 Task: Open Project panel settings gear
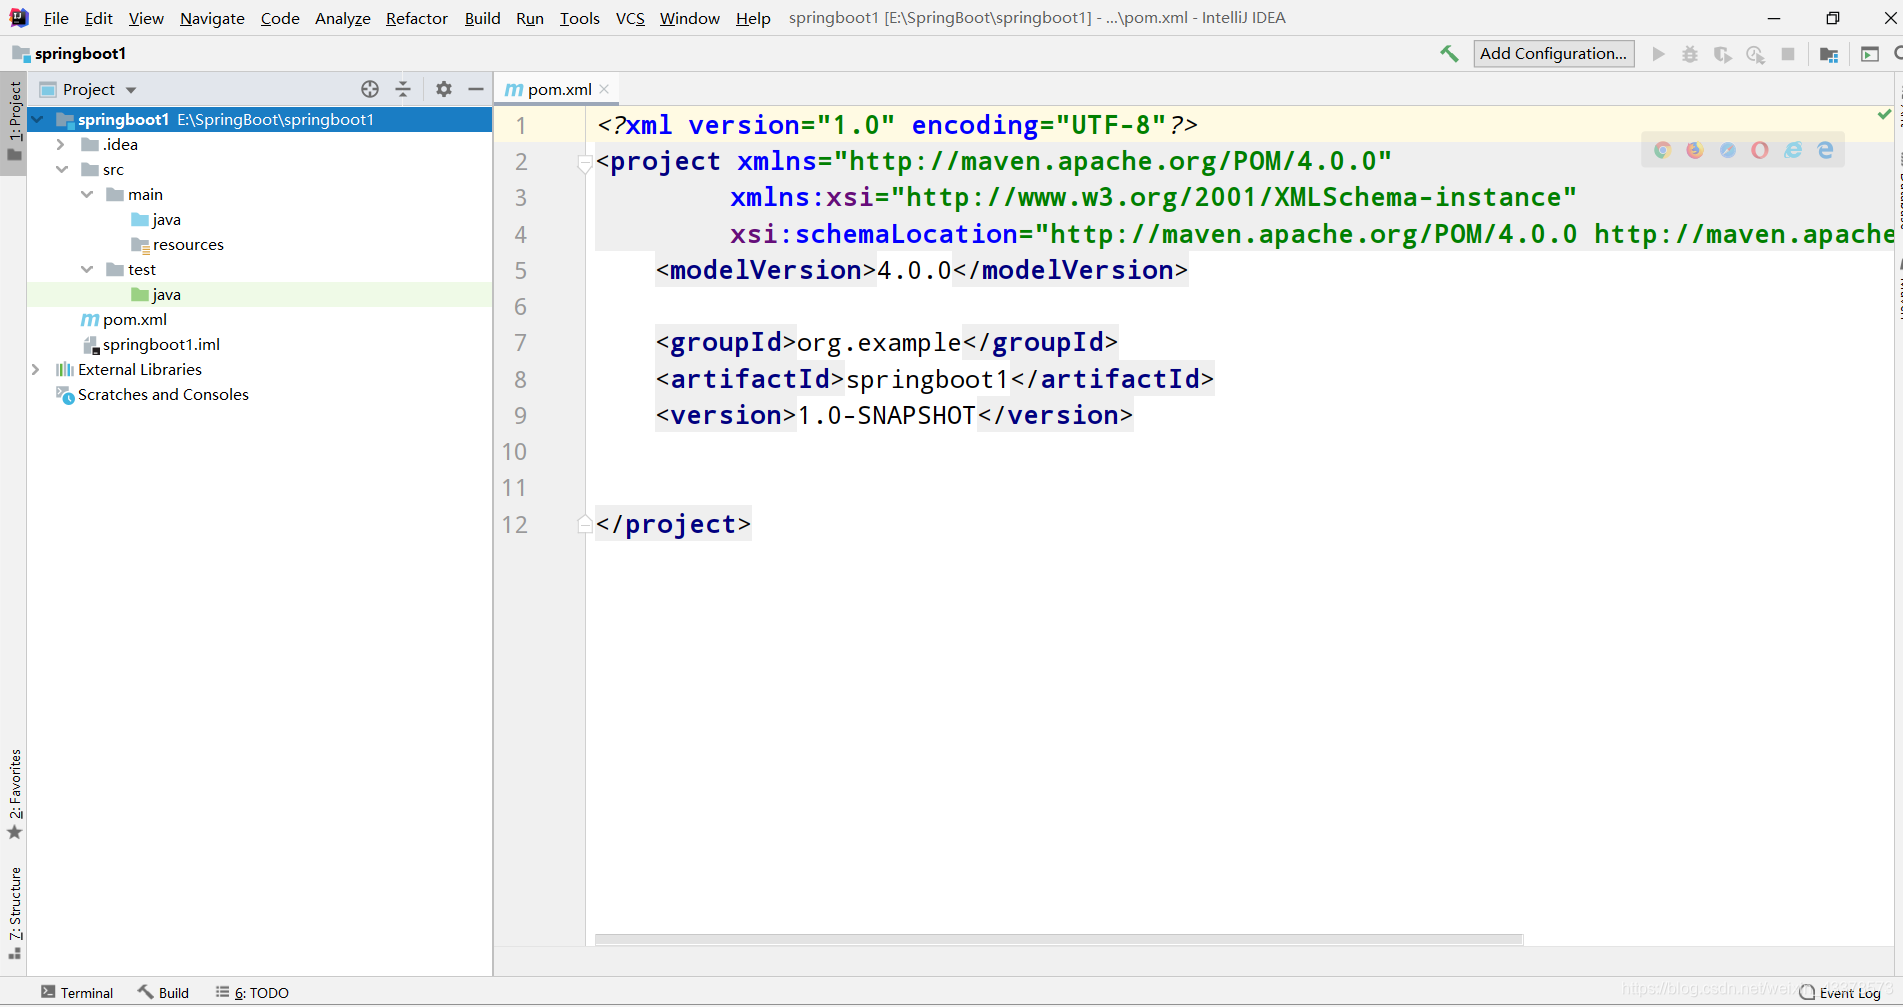444,89
